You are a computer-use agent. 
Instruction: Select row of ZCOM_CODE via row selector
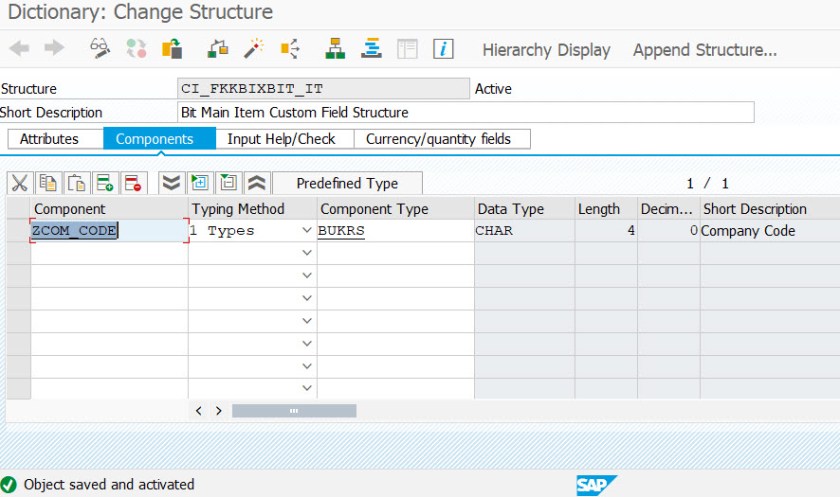coord(18,230)
